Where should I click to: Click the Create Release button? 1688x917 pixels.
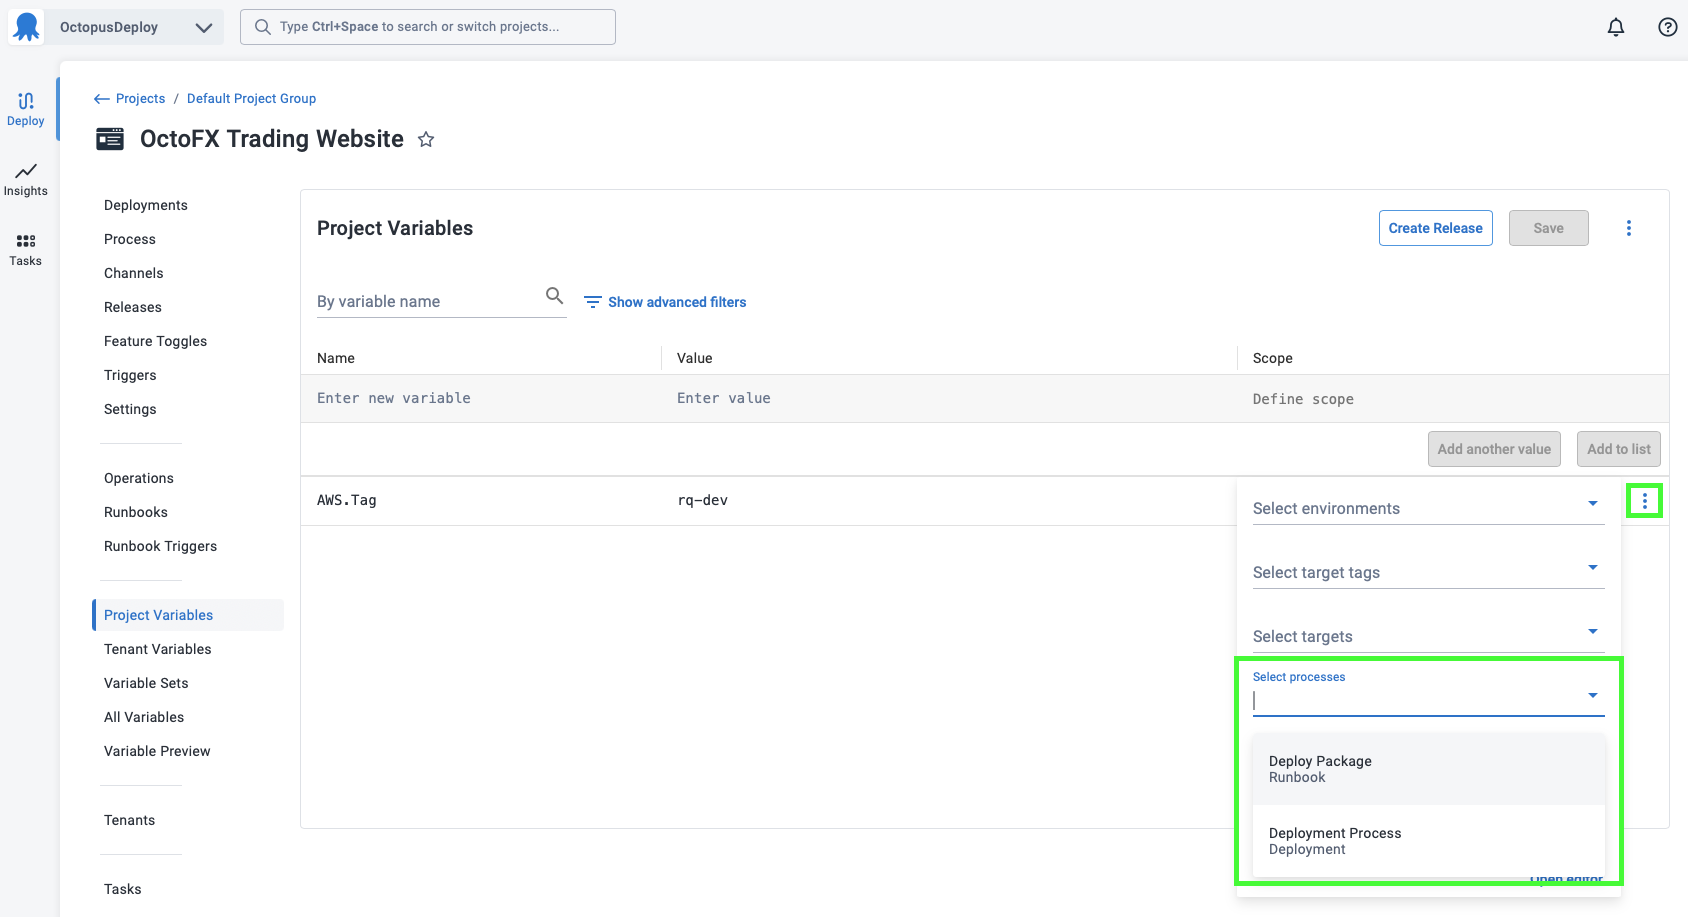tap(1436, 228)
